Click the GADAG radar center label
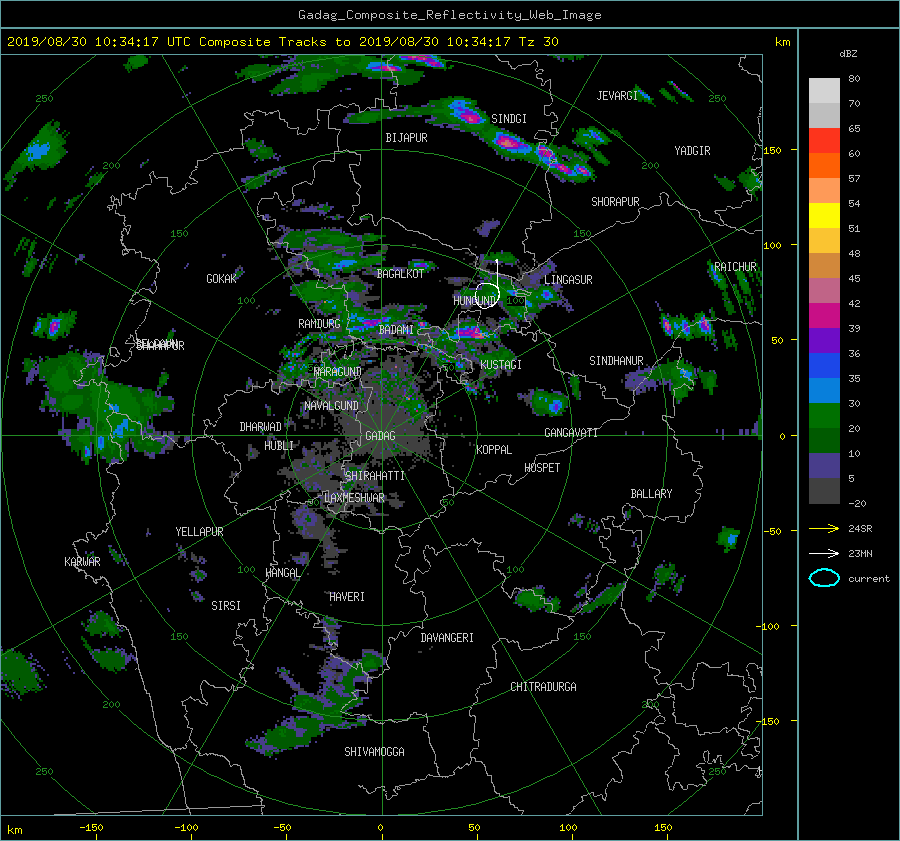 tap(380, 436)
